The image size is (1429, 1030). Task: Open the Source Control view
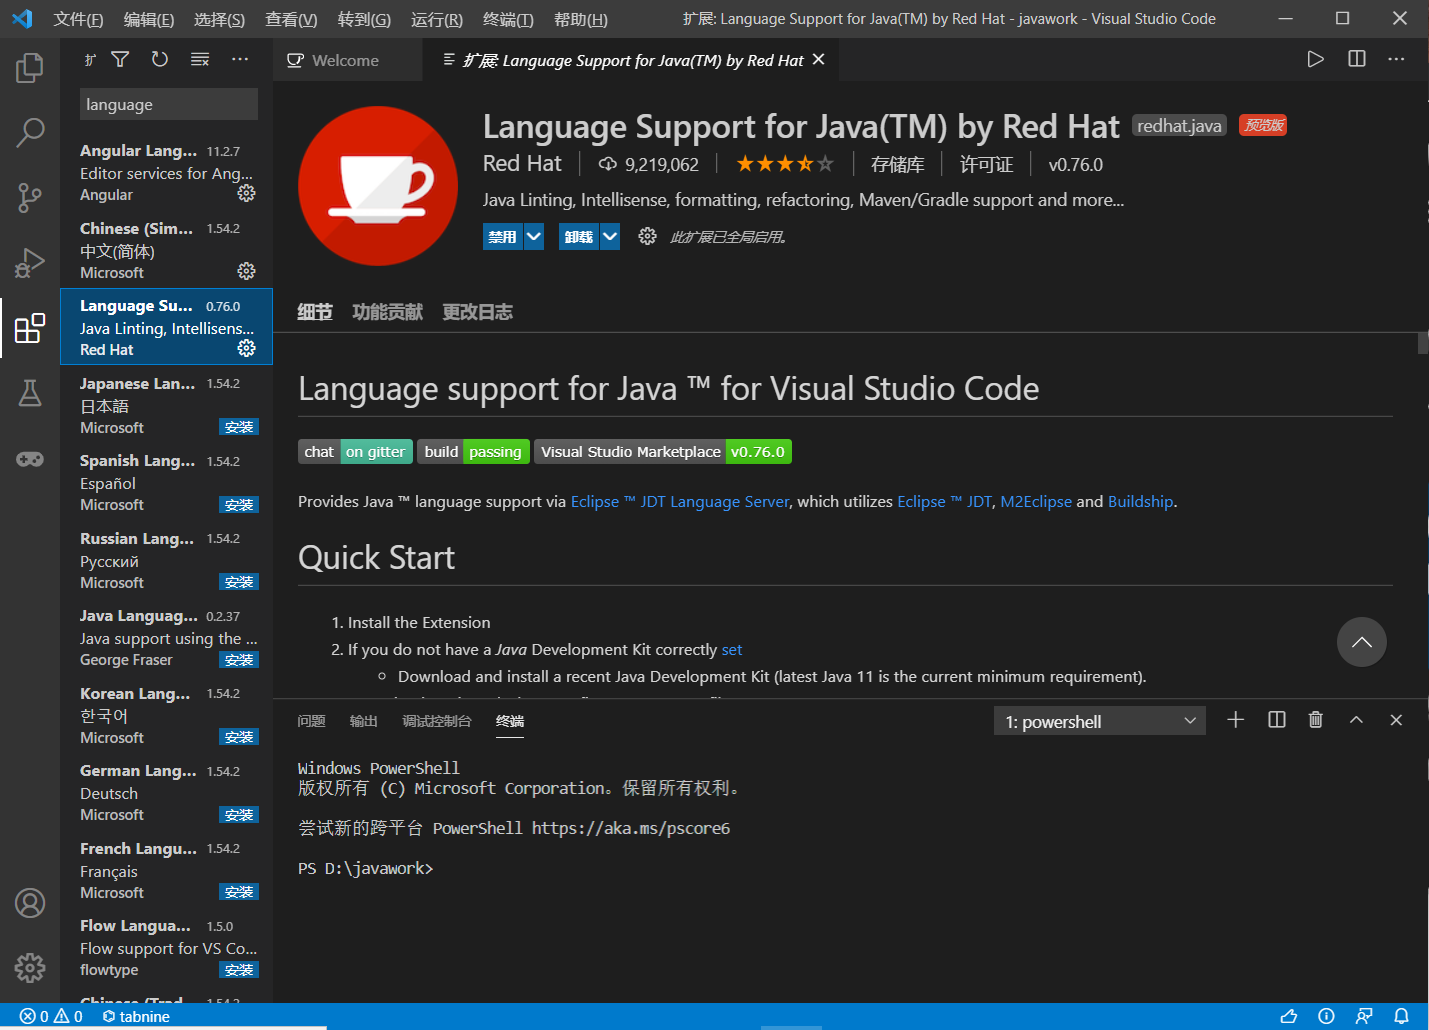[x=30, y=197]
